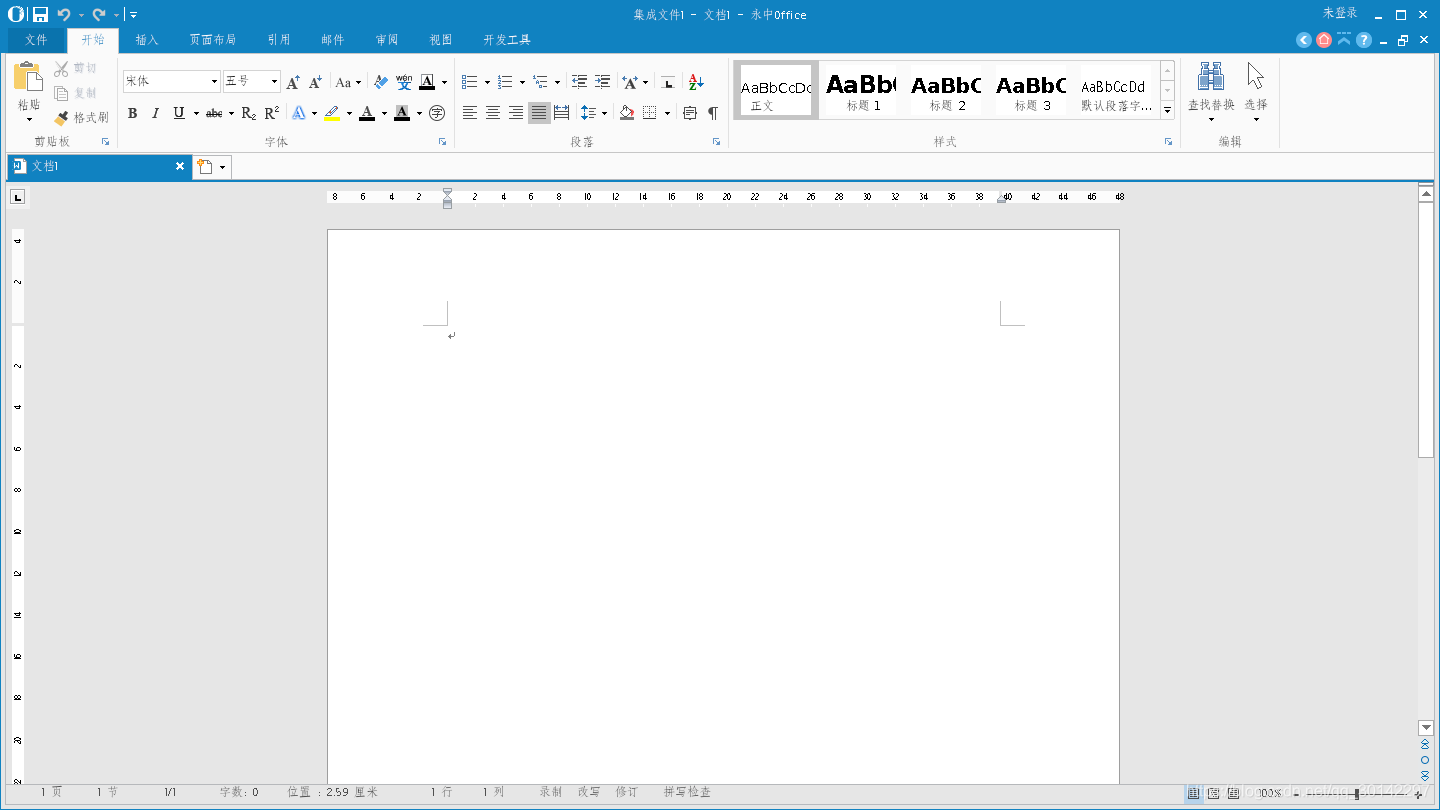Increase font size with the grow-font icon
Viewport: 1440px width, 810px height.
coord(293,82)
